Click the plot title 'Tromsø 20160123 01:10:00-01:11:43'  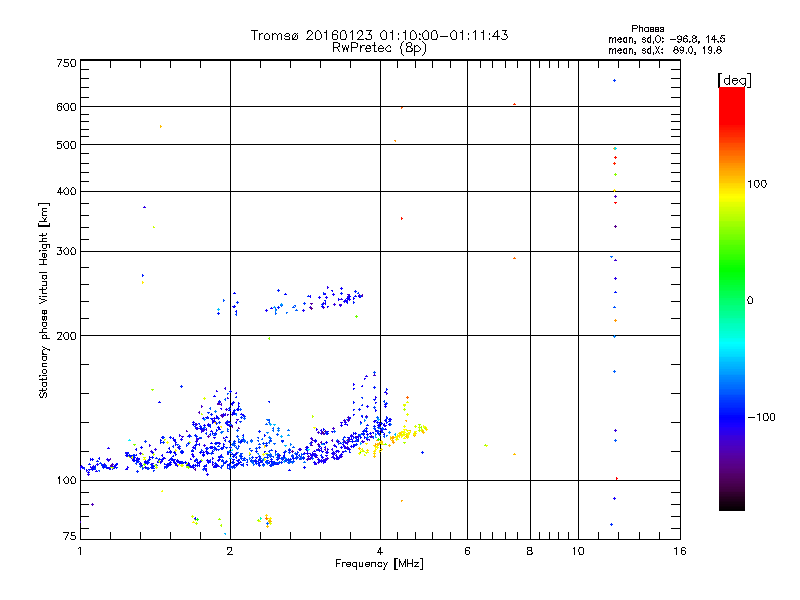pyautogui.click(x=379, y=35)
